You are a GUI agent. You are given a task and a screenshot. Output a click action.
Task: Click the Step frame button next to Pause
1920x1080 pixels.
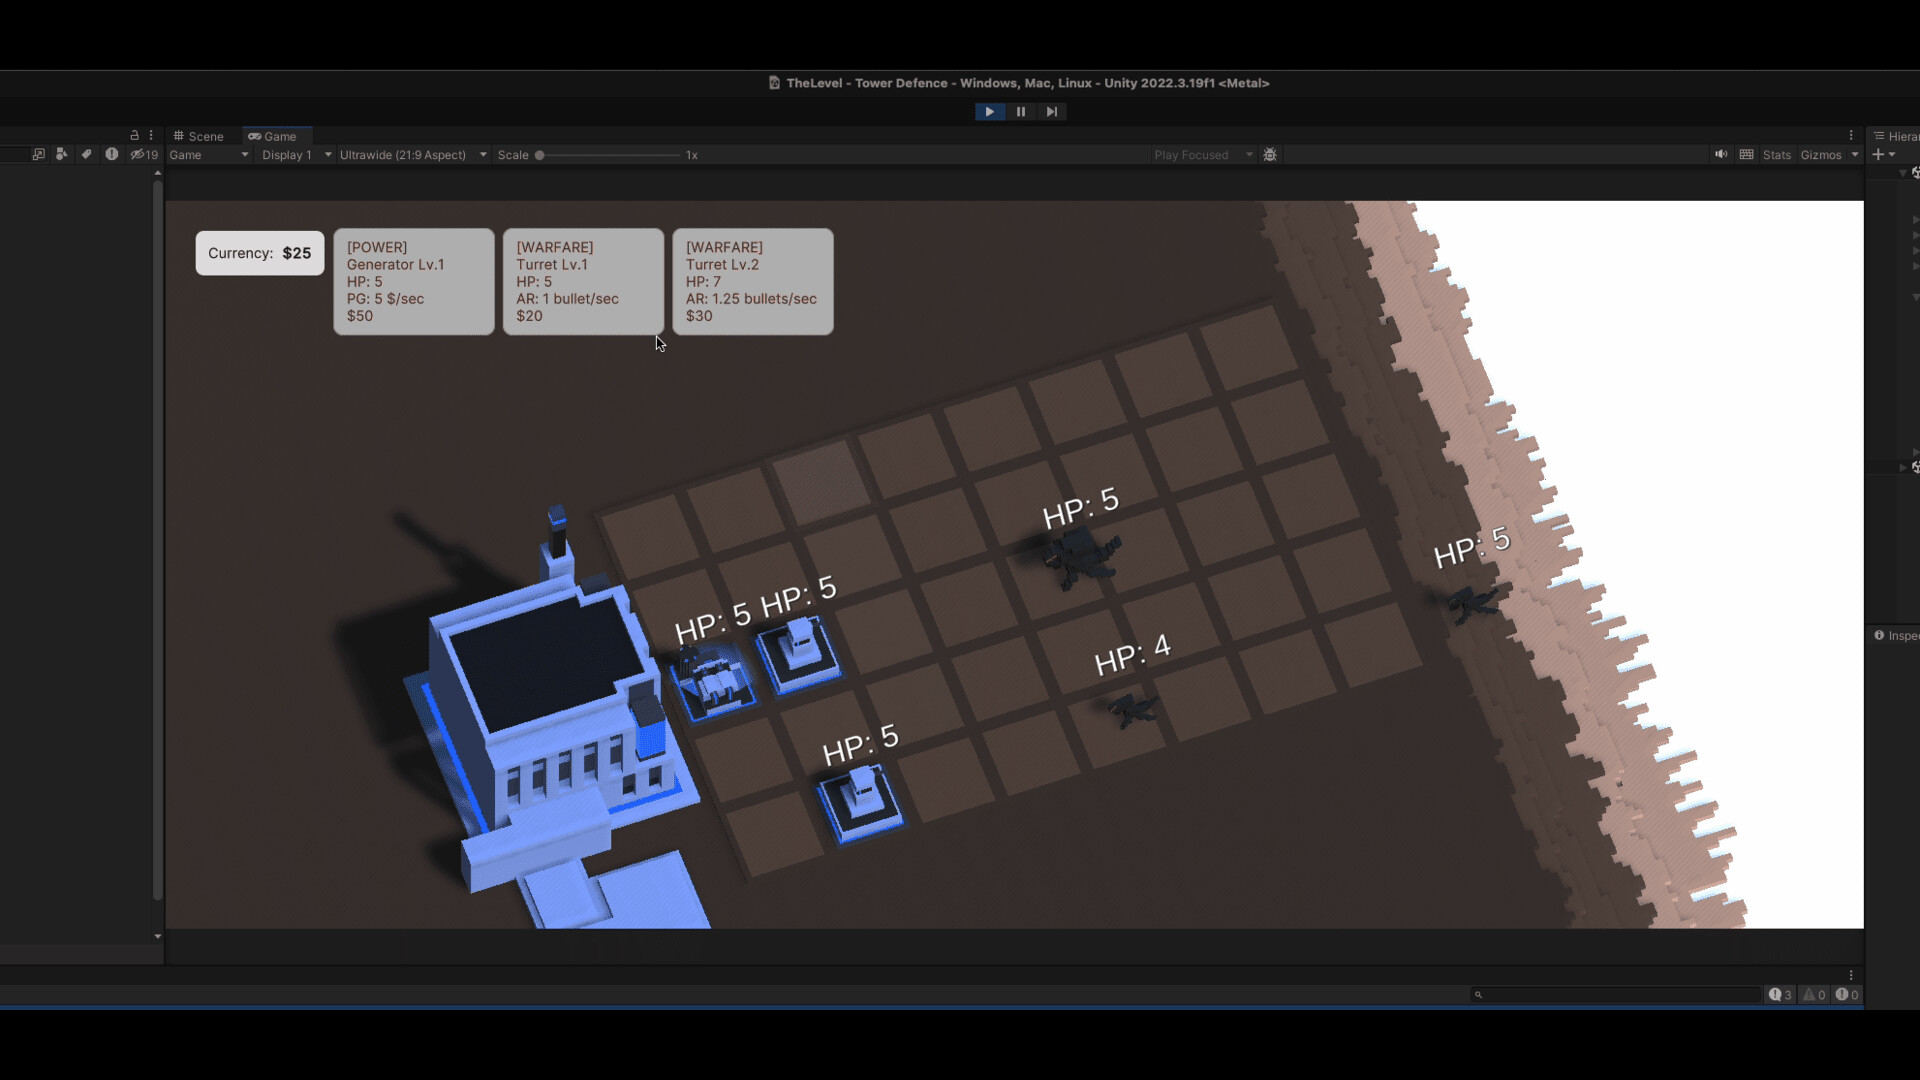pyautogui.click(x=1052, y=111)
